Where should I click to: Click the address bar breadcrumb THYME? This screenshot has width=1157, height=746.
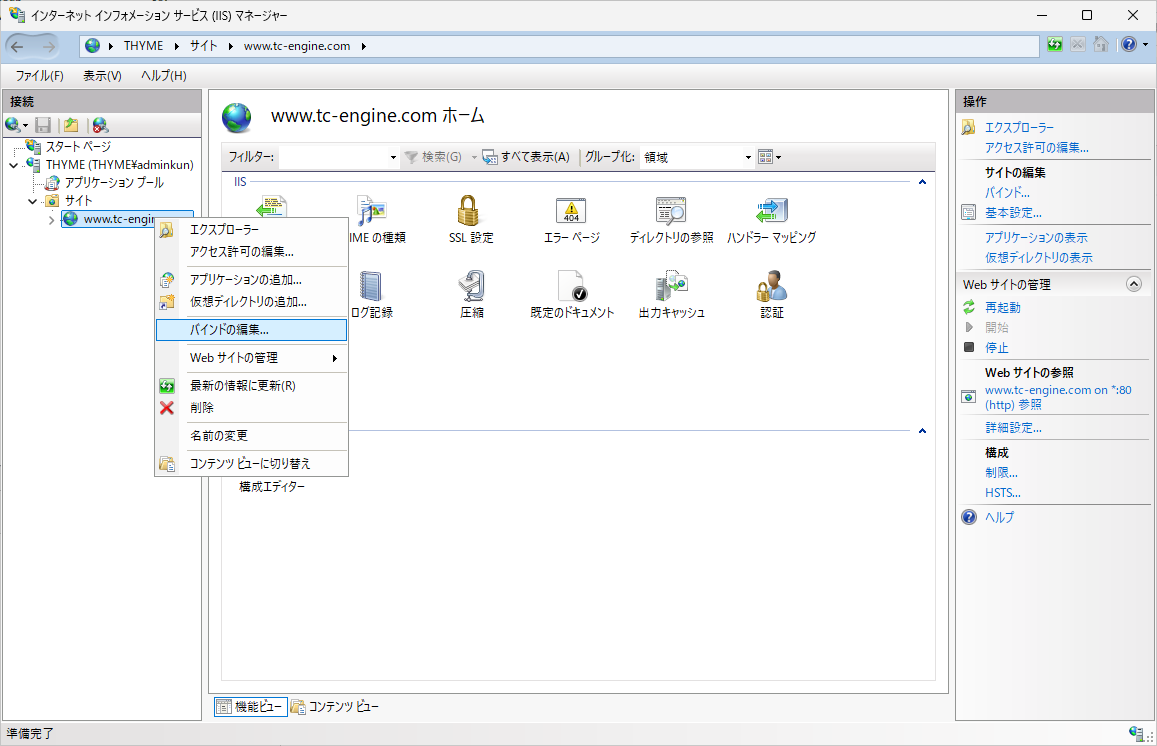tap(144, 46)
